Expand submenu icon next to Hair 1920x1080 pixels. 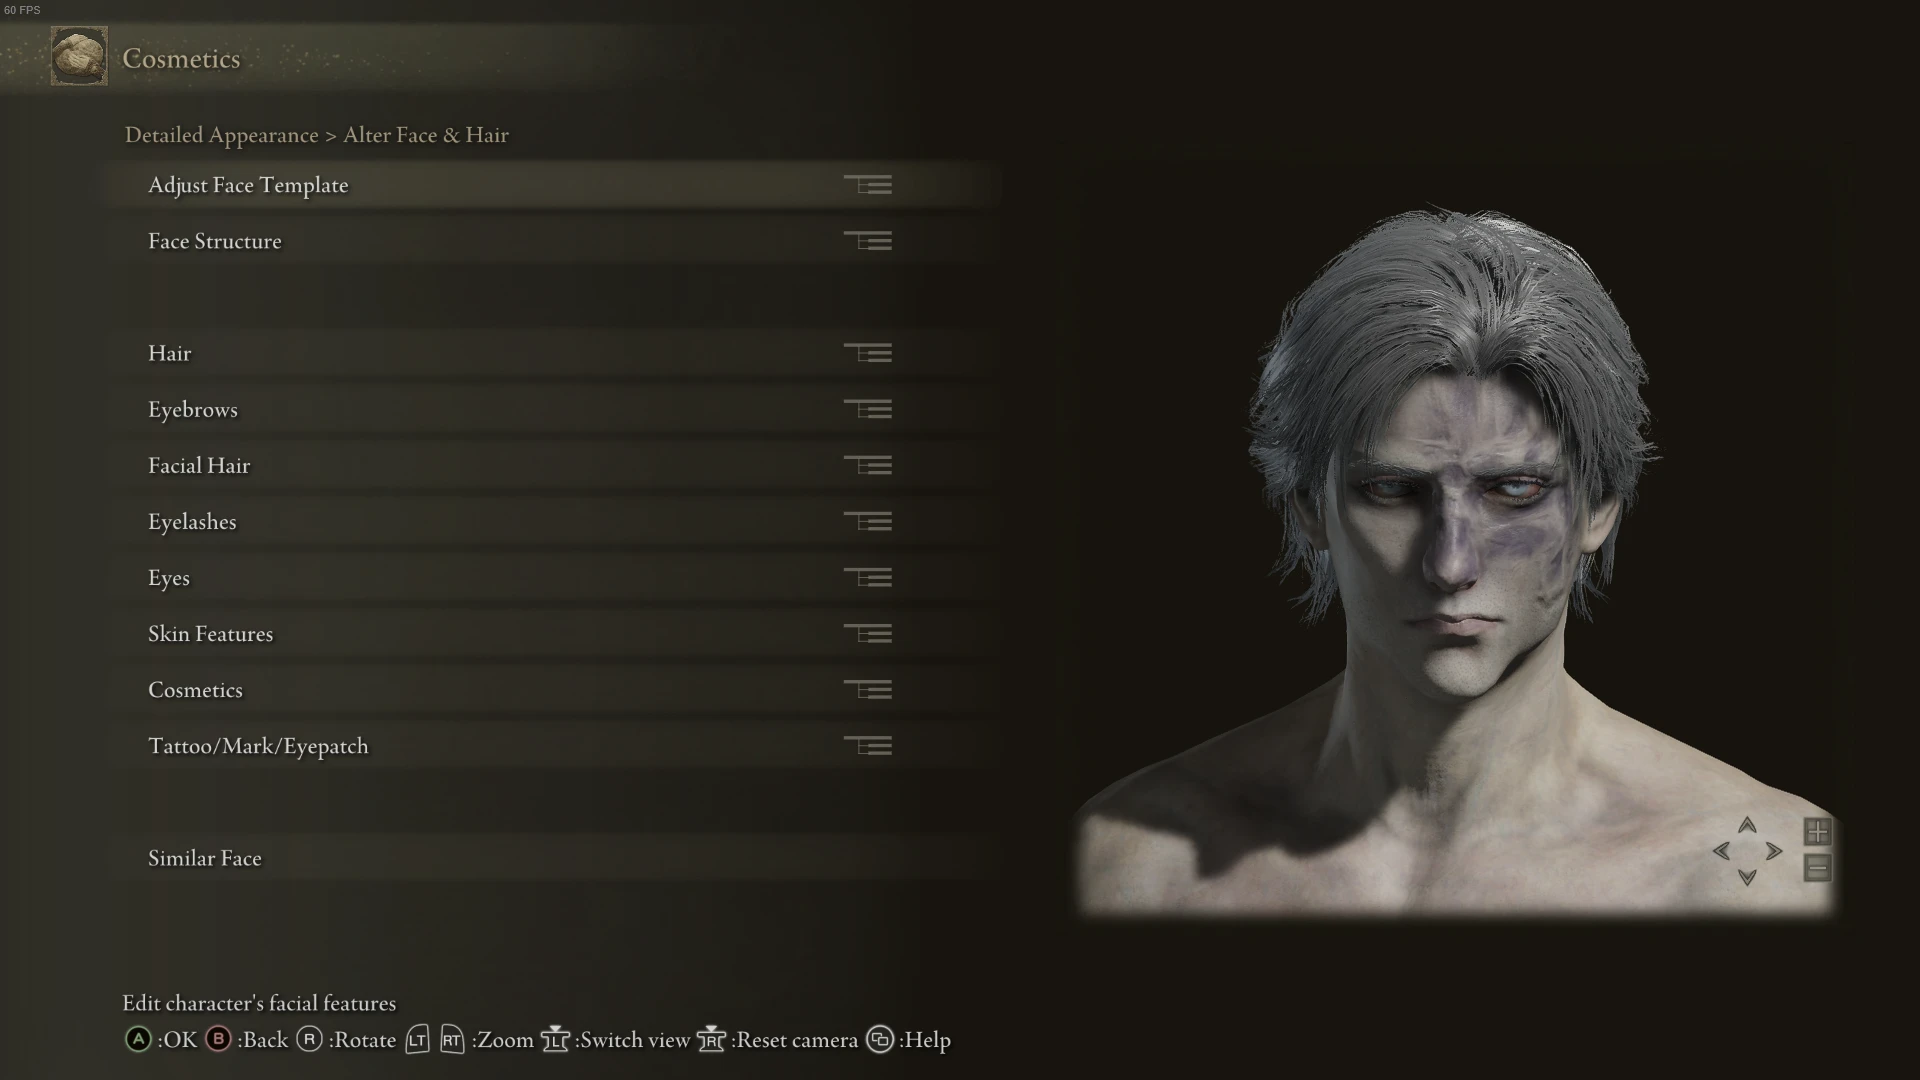(x=868, y=353)
